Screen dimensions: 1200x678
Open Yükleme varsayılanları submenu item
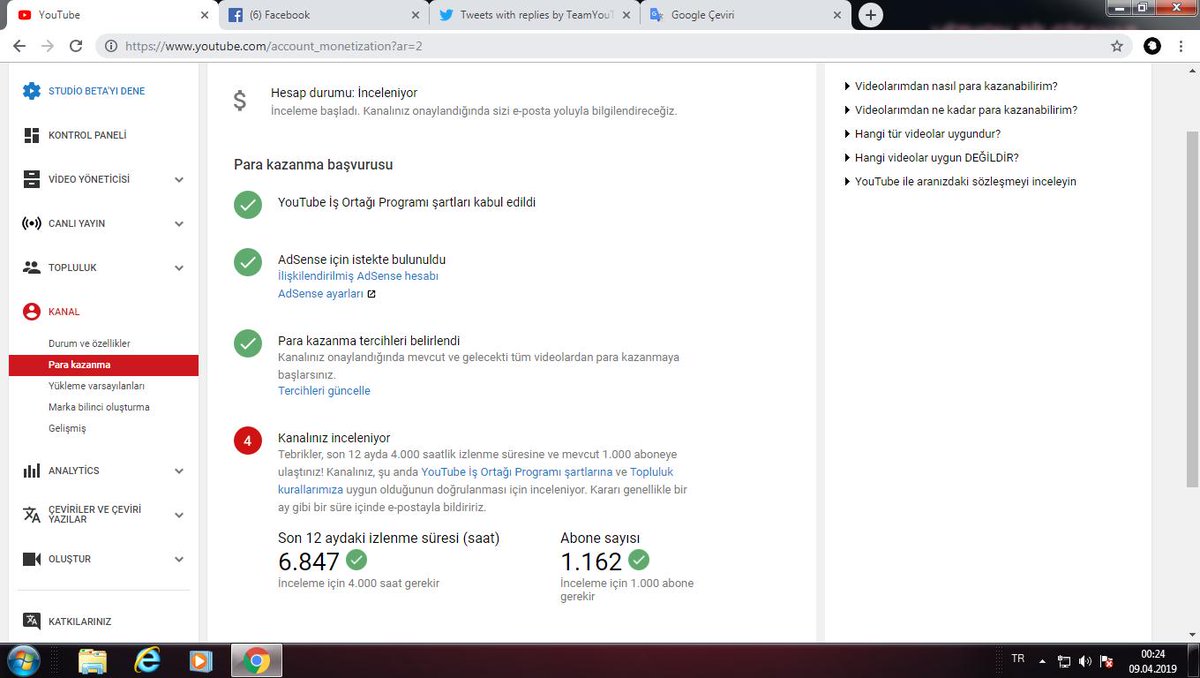point(97,386)
